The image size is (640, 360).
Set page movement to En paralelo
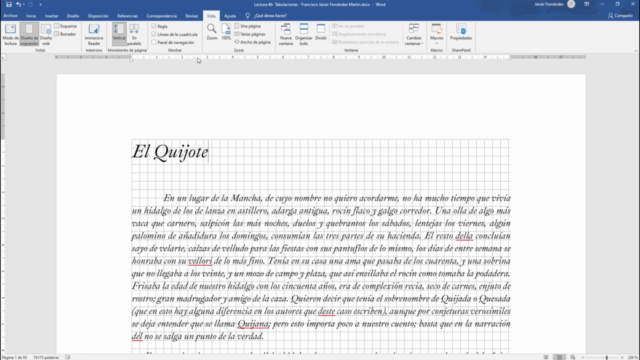pos(134,34)
